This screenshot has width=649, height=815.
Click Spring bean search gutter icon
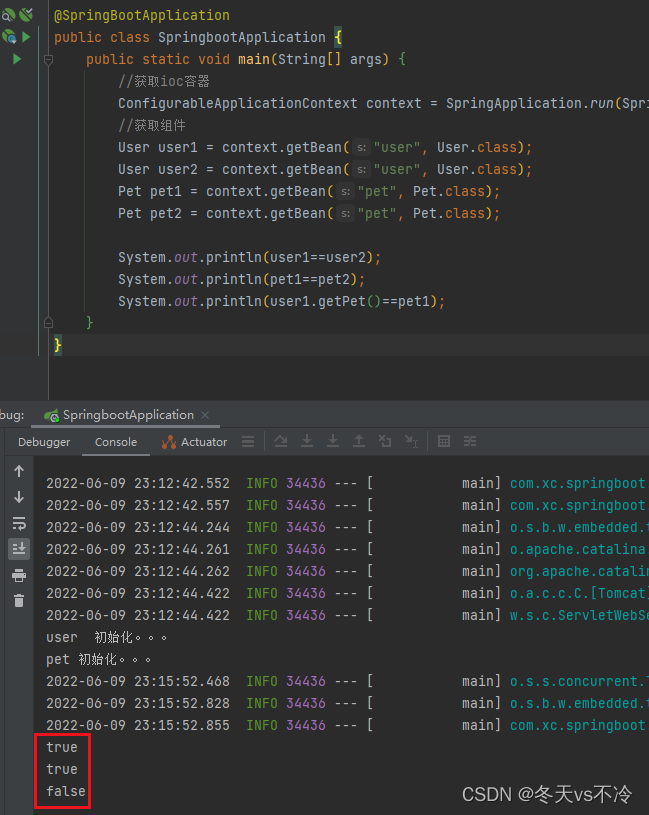pos(7,15)
